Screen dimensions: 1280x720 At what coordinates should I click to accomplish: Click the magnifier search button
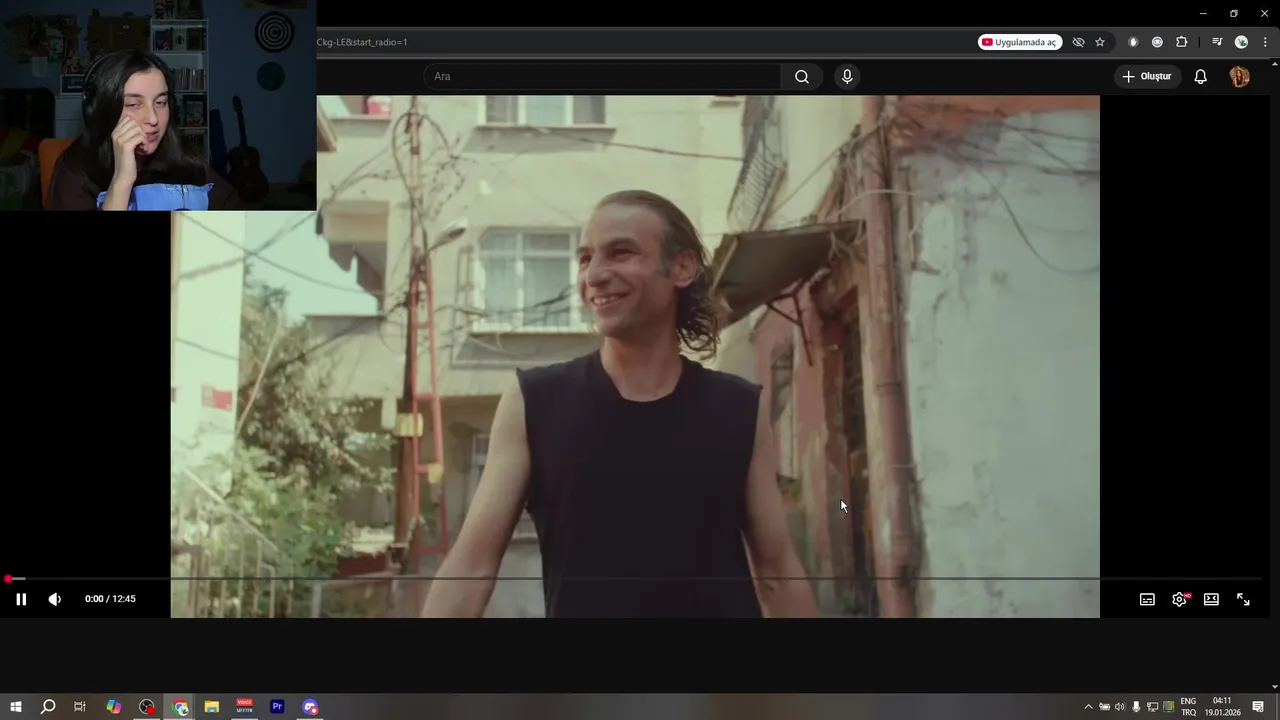coord(802,76)
